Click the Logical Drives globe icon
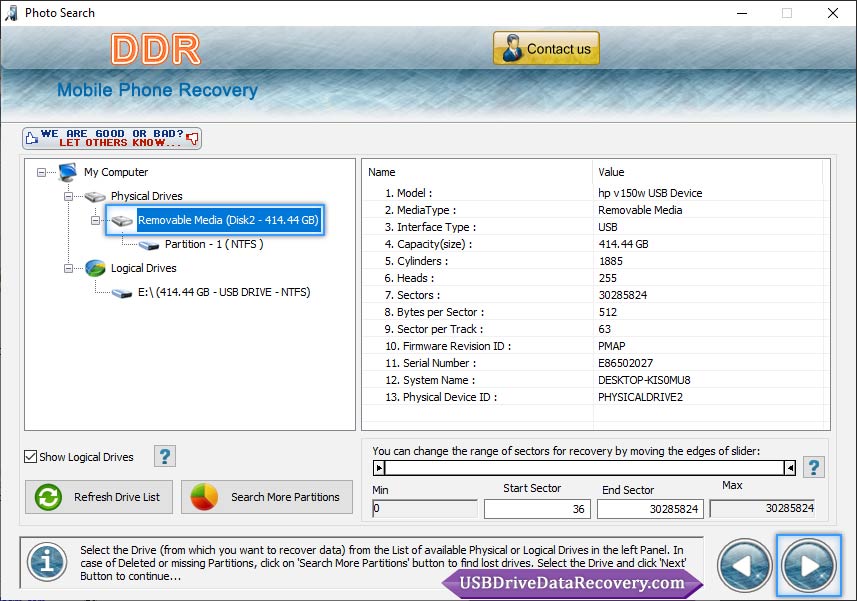Viewport: 857px width, 601px height. (95, 268)
